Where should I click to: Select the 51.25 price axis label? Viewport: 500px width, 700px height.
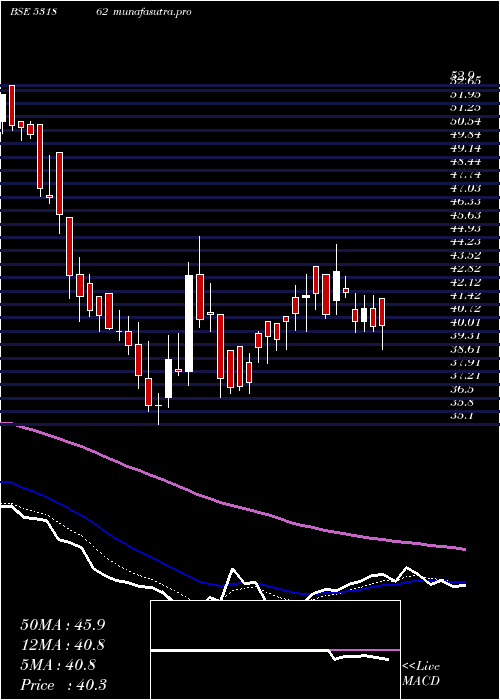[464, 108]
